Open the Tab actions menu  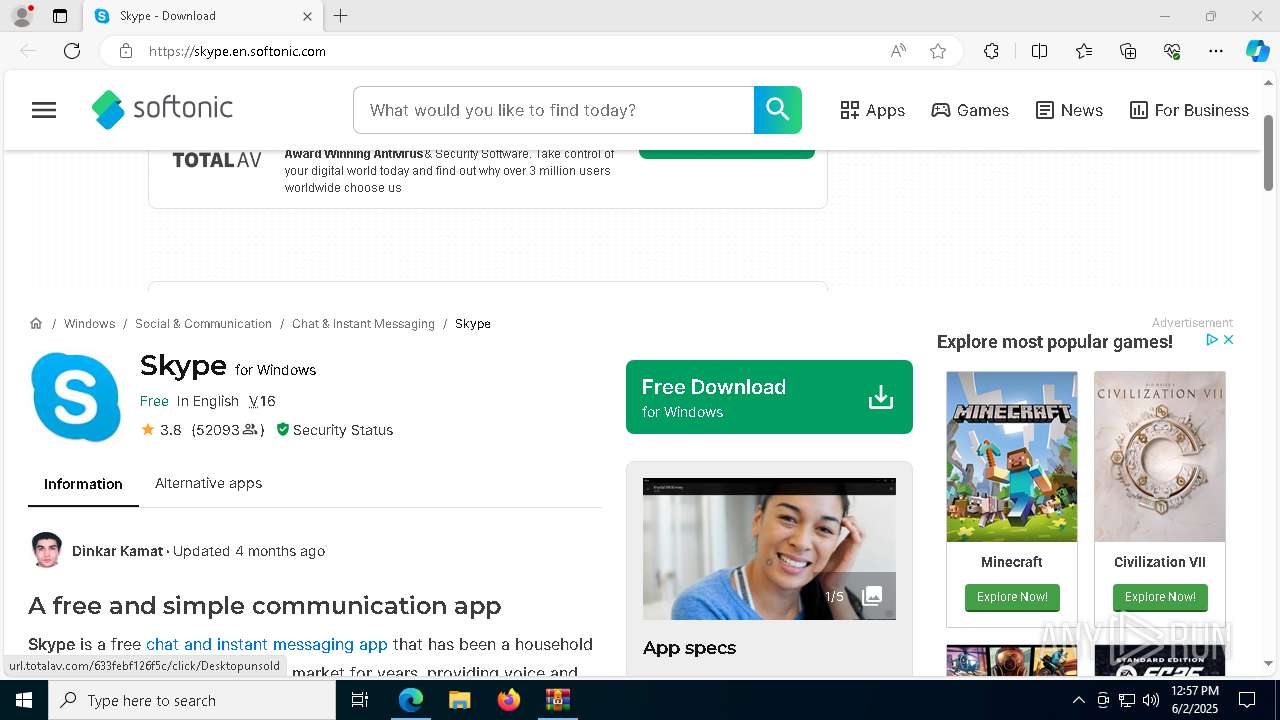60,16
